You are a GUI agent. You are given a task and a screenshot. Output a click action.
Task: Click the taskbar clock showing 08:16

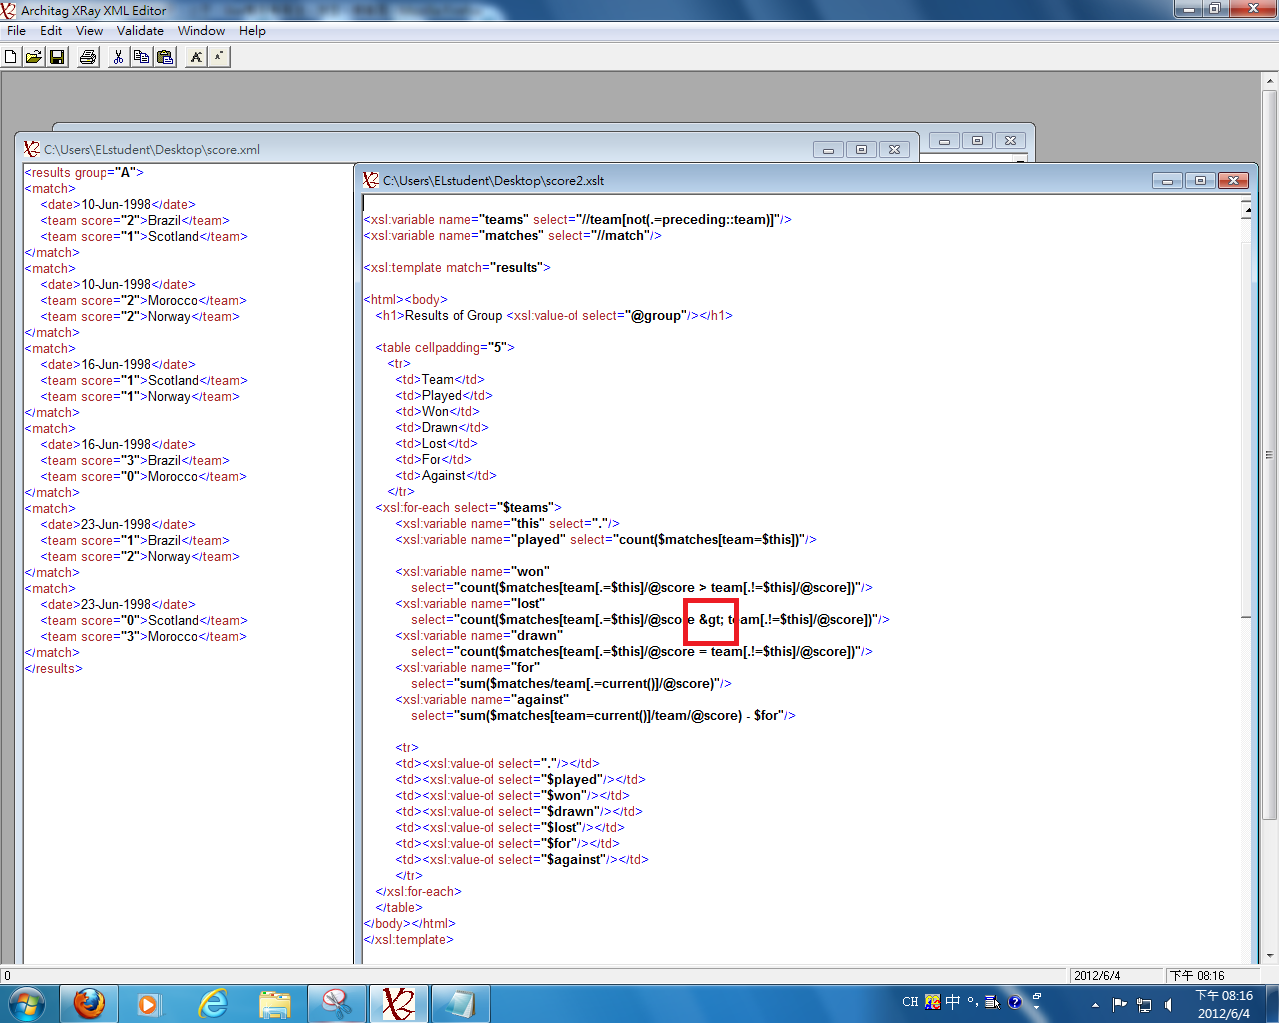(1224, 1004)
